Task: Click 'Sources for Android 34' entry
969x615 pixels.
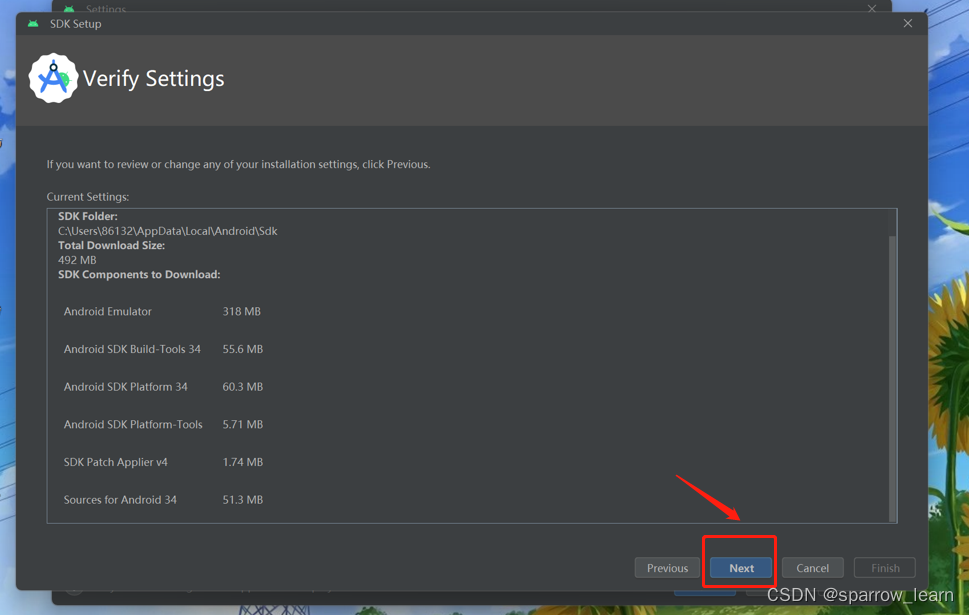Action: point(120,500)
